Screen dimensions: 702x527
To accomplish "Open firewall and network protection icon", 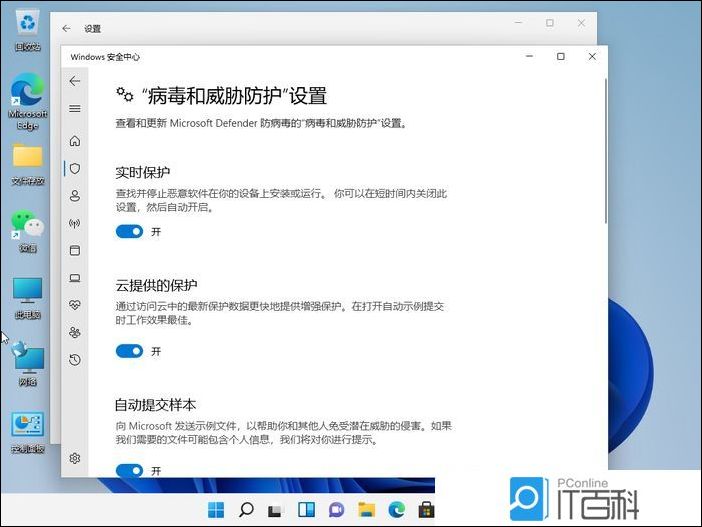I will click(75, 223).
